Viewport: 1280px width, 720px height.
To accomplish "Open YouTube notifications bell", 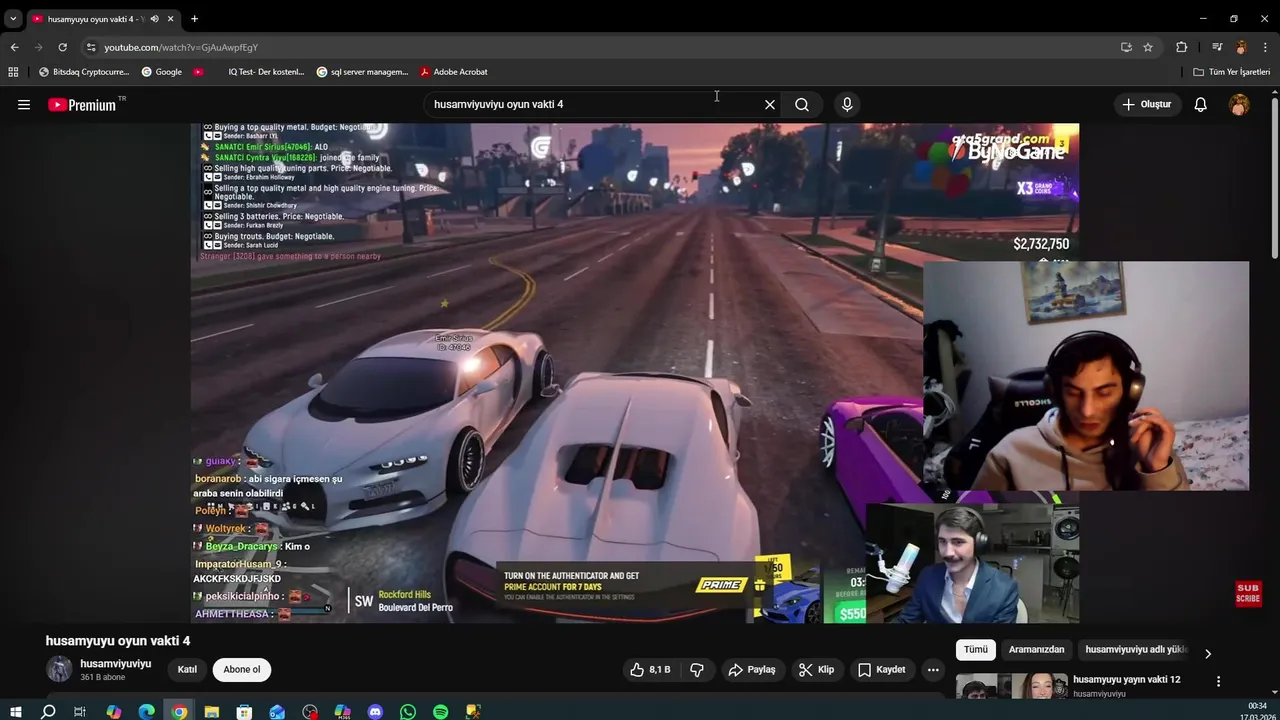I will 1201,104.
